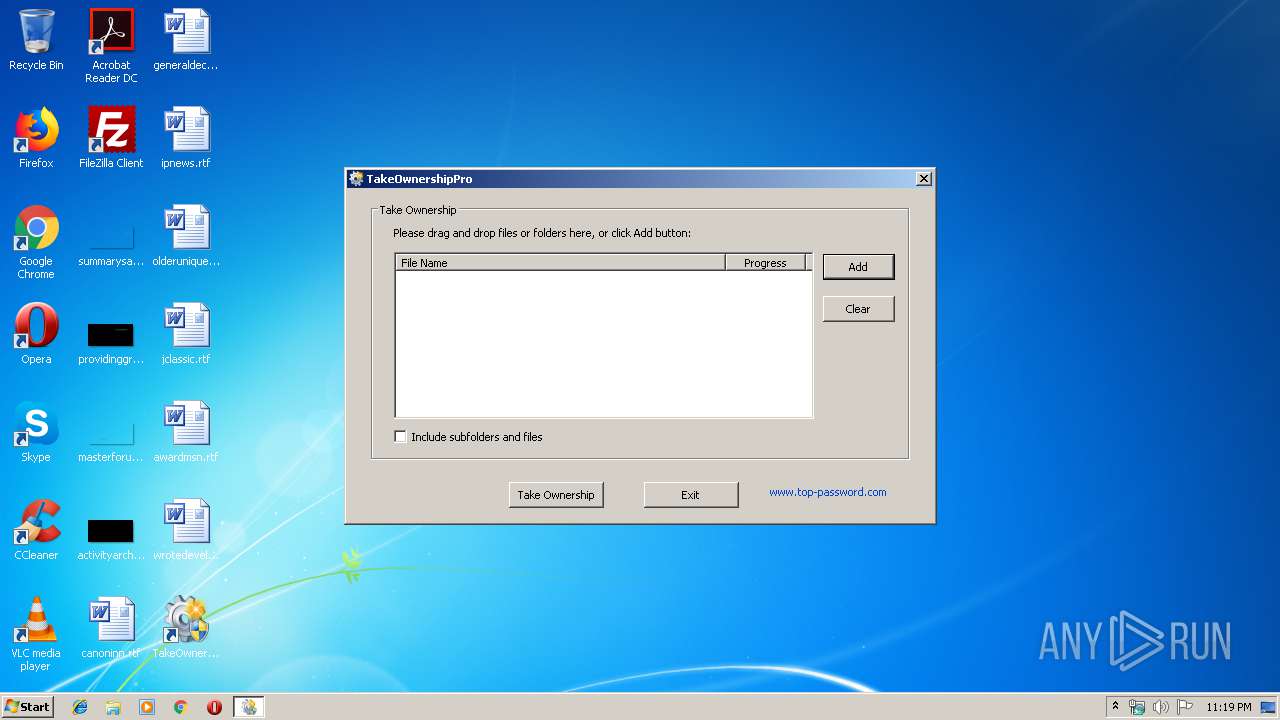Open Internet Explorer from the taskbar
The image size is (1280, 720).
tap(80, 707)
